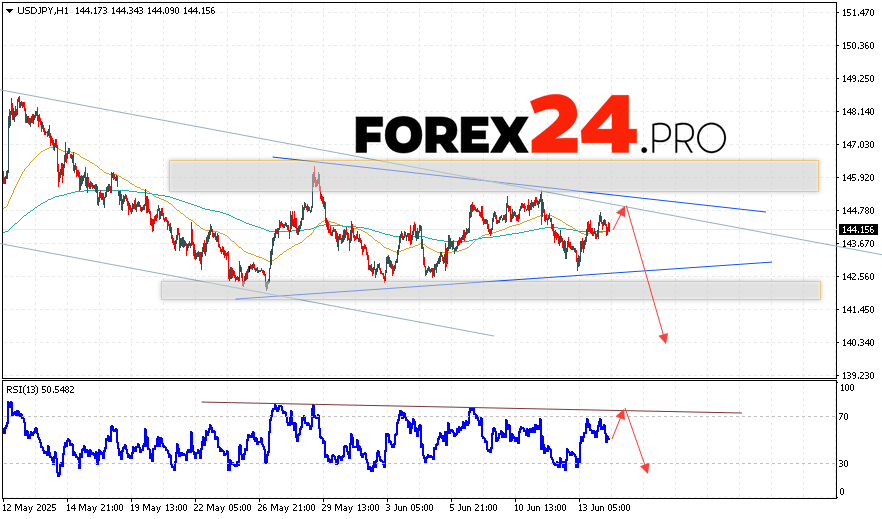This screenshot has width=882, height=519.
Task: Select the lower gray support zone rectangle
Action: pyautogui.click(x=490, y=290)
